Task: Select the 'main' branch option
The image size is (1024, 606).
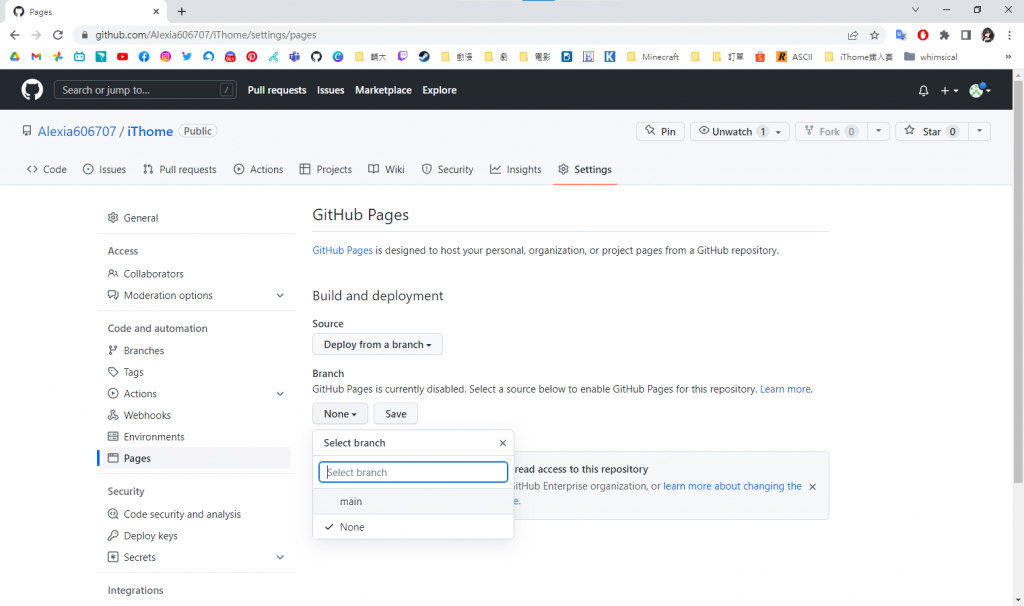Action: [x=413, y=502]
